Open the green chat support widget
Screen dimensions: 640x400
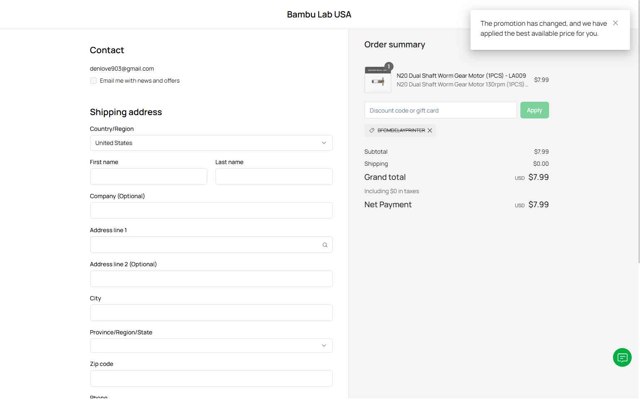[x=622, y=357]
